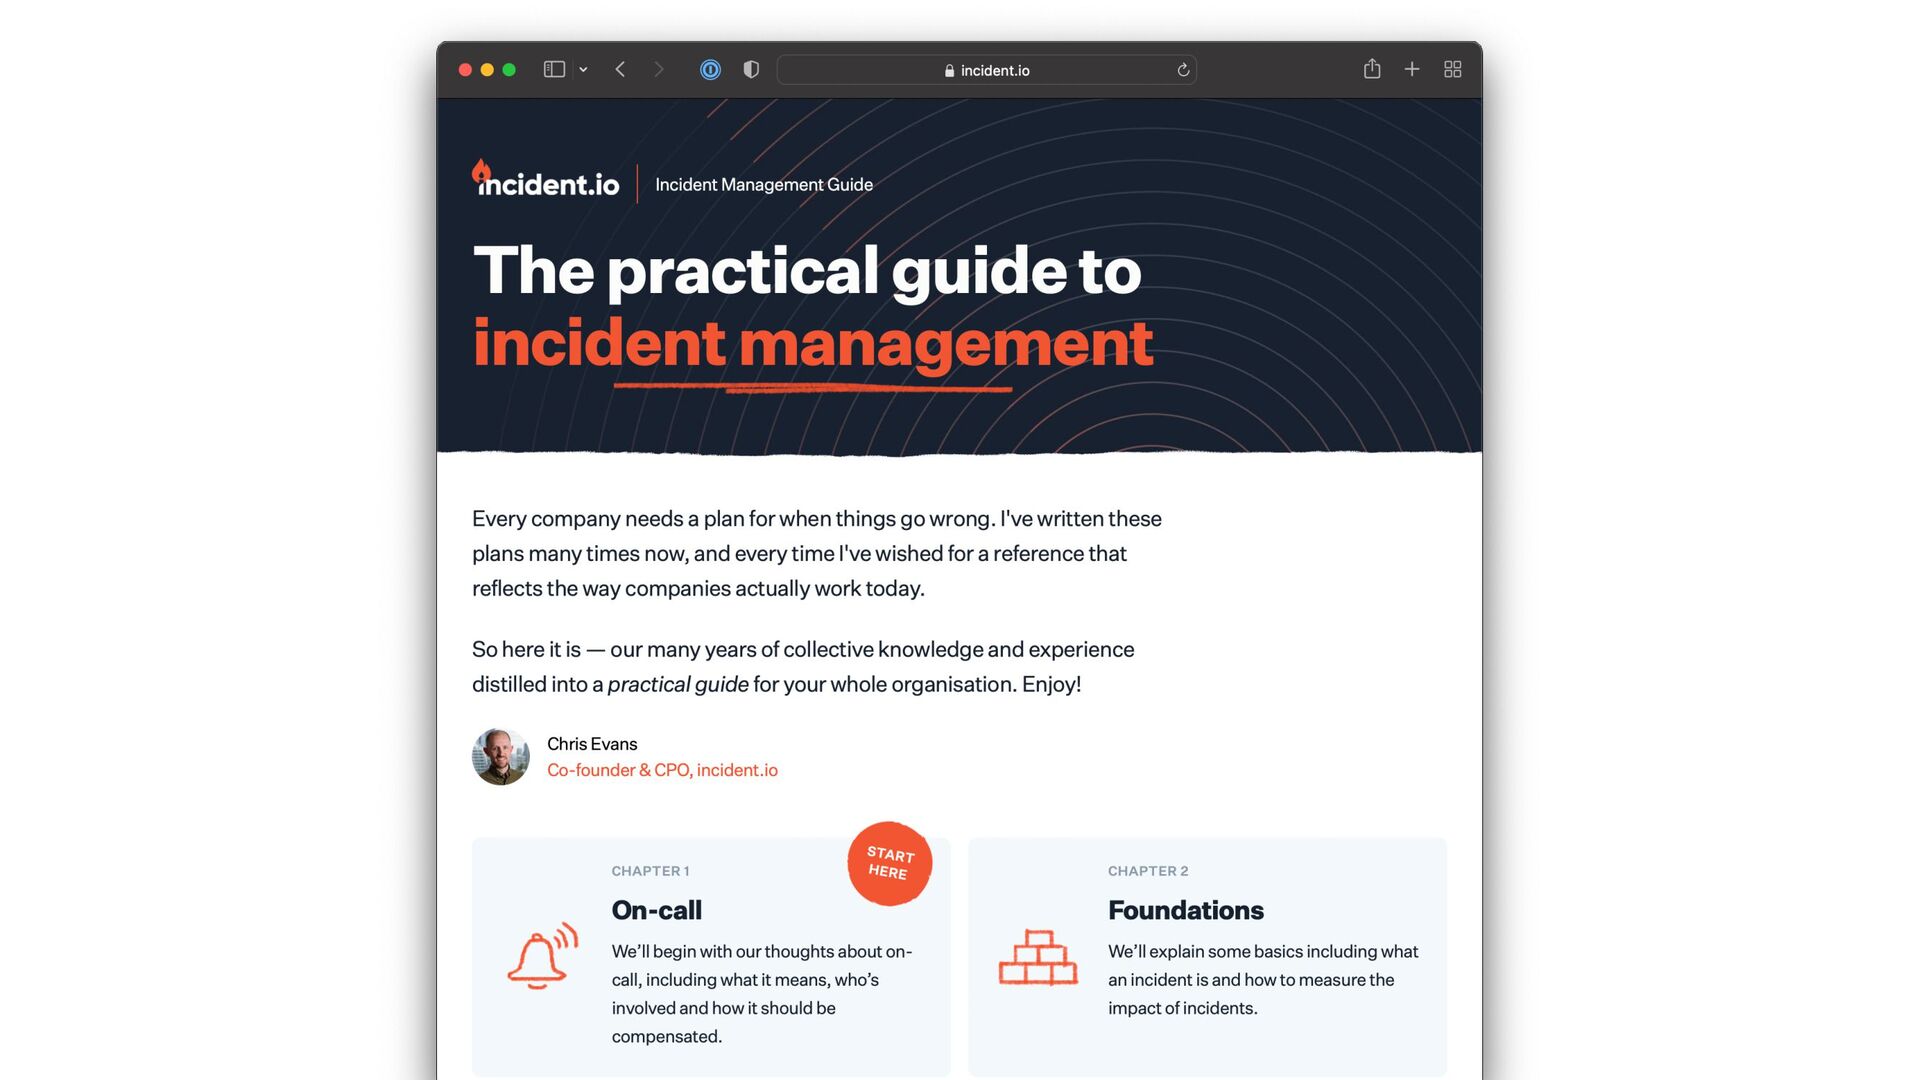Click the green fullscreen window button
Screen dimensions: 1920x1080
[509, 70]
